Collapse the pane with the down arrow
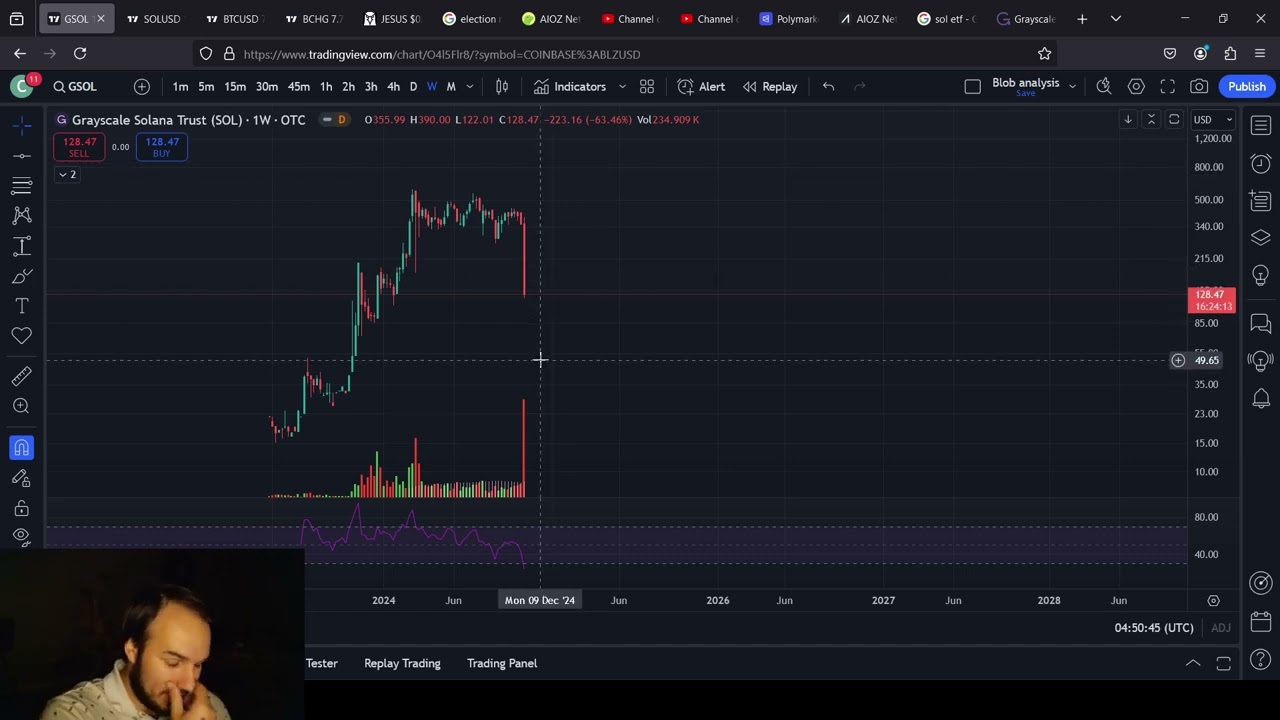 click(x=1128, y=120)
